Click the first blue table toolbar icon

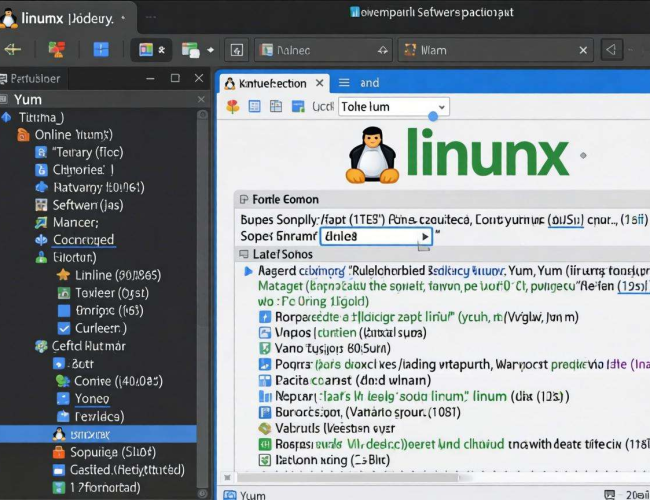(255, 107)
